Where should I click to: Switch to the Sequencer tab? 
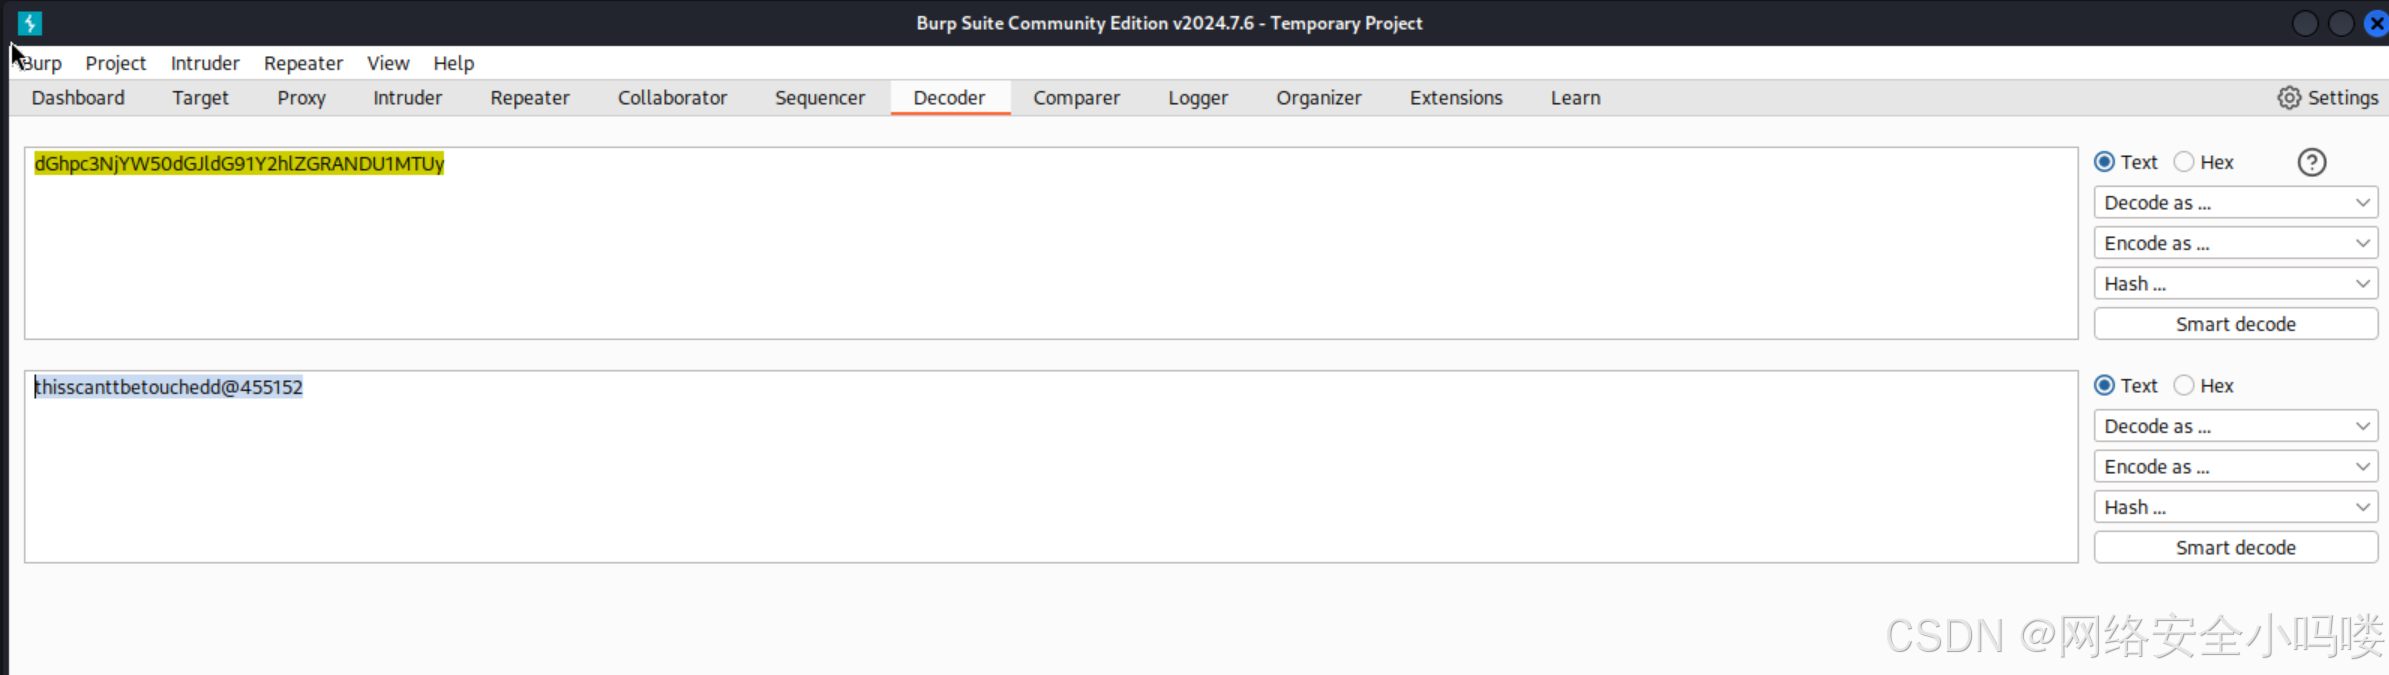click(820, 98)
